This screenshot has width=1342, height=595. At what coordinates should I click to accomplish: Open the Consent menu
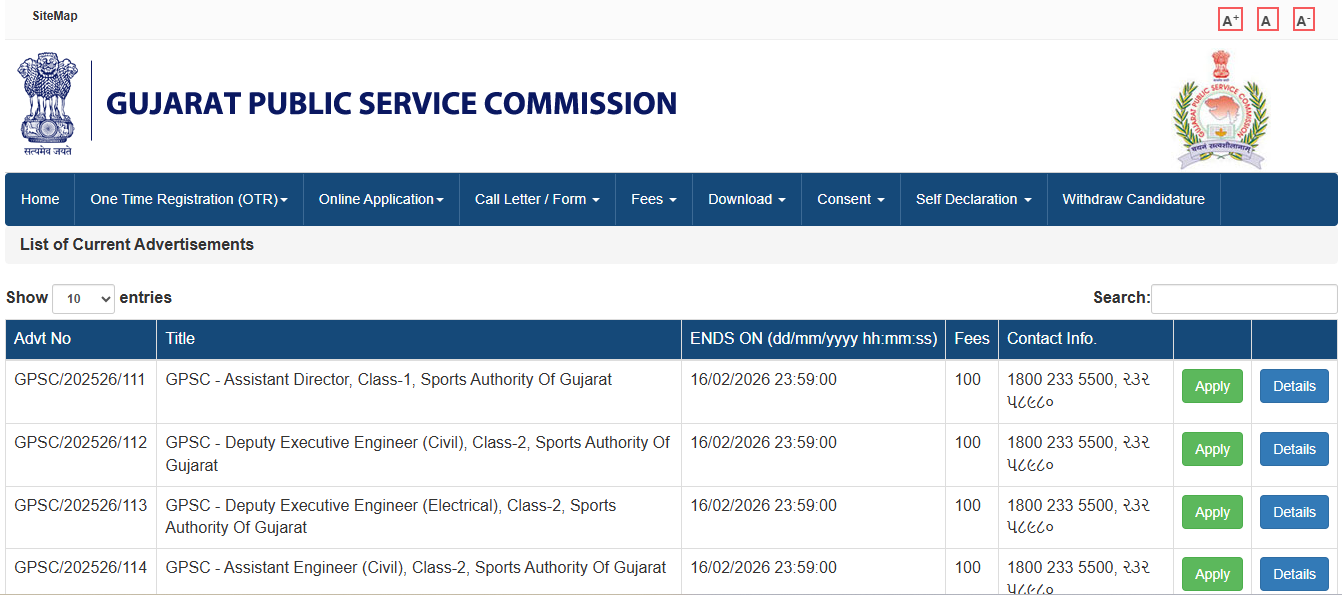coord(850,199)
